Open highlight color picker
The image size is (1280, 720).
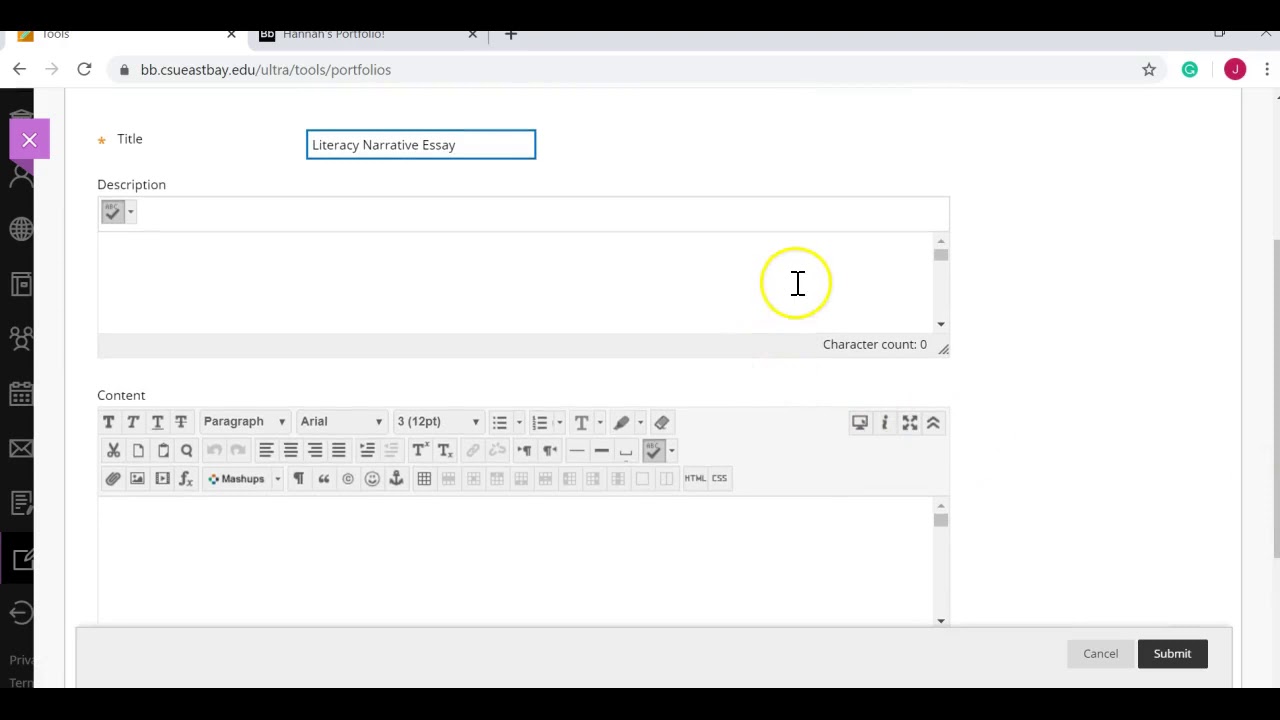pyautogui.click(x=621, y=423)
